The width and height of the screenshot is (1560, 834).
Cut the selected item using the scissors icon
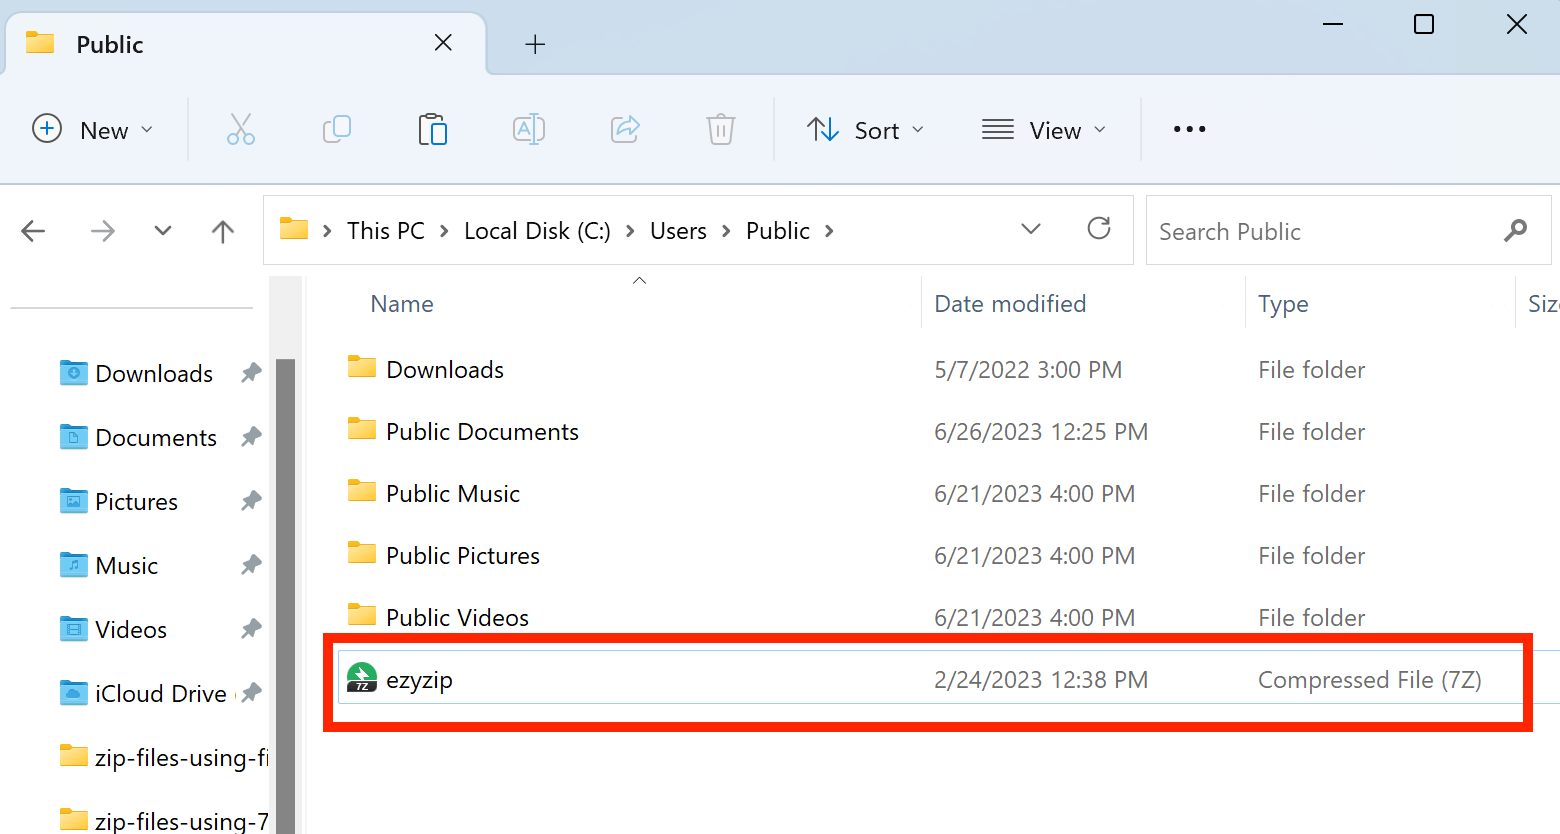pyautogui.click(x=240, y=129)
